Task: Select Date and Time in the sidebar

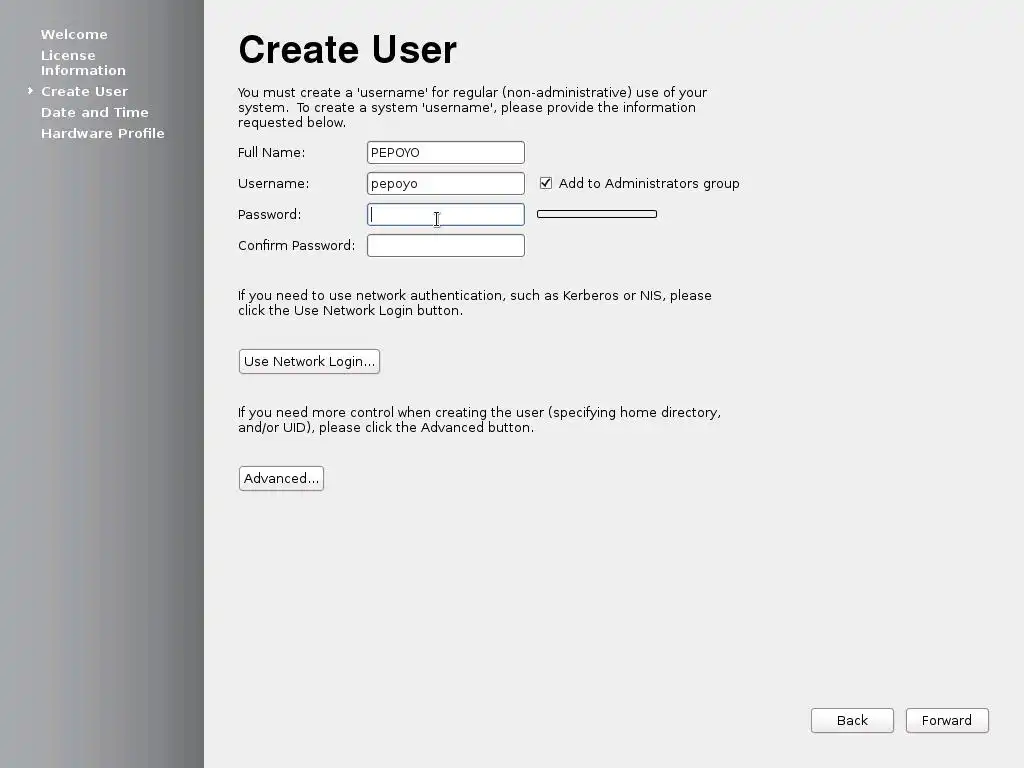Action: pos(95,112)
